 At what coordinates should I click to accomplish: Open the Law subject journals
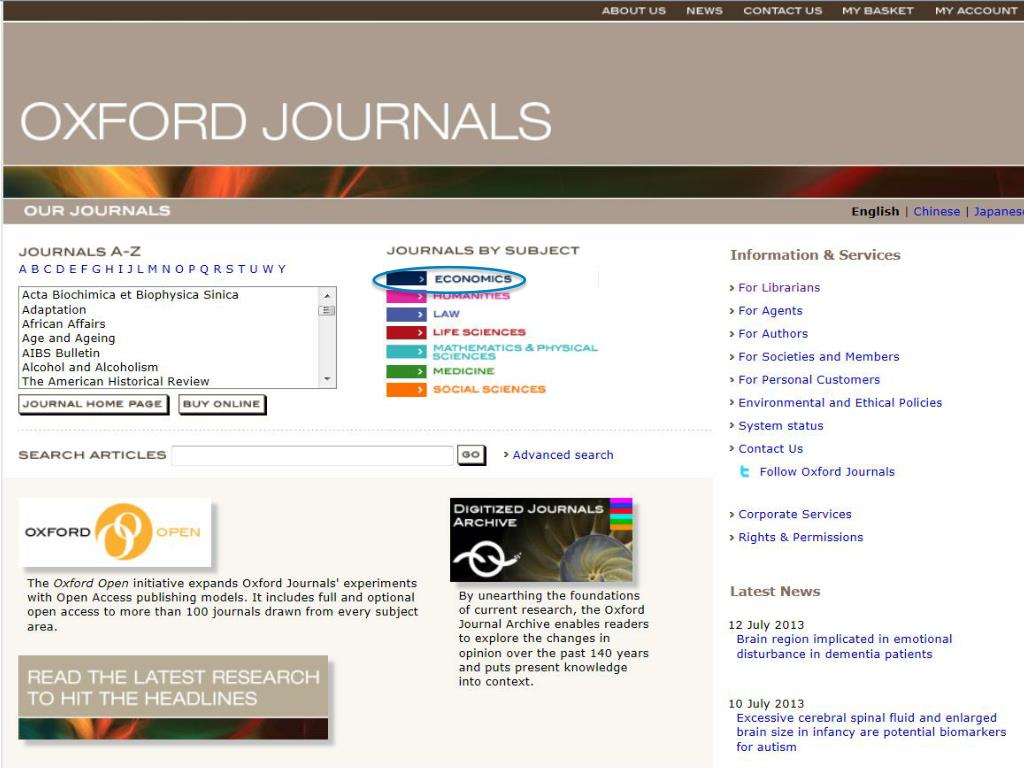tap(446, 314)
